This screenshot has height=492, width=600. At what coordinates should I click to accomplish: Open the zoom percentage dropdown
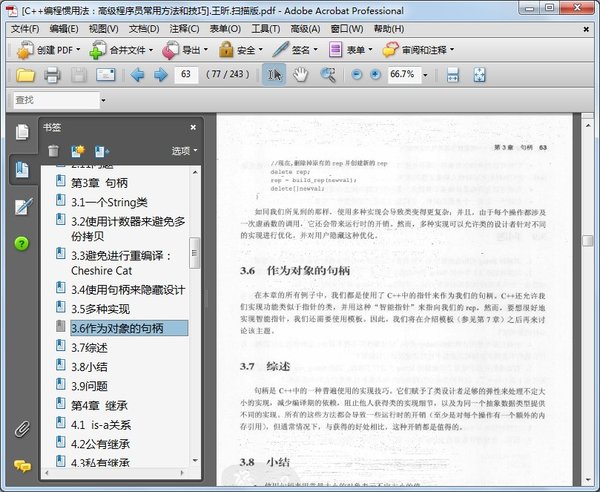pyautogui.click(x=426, y=75)
